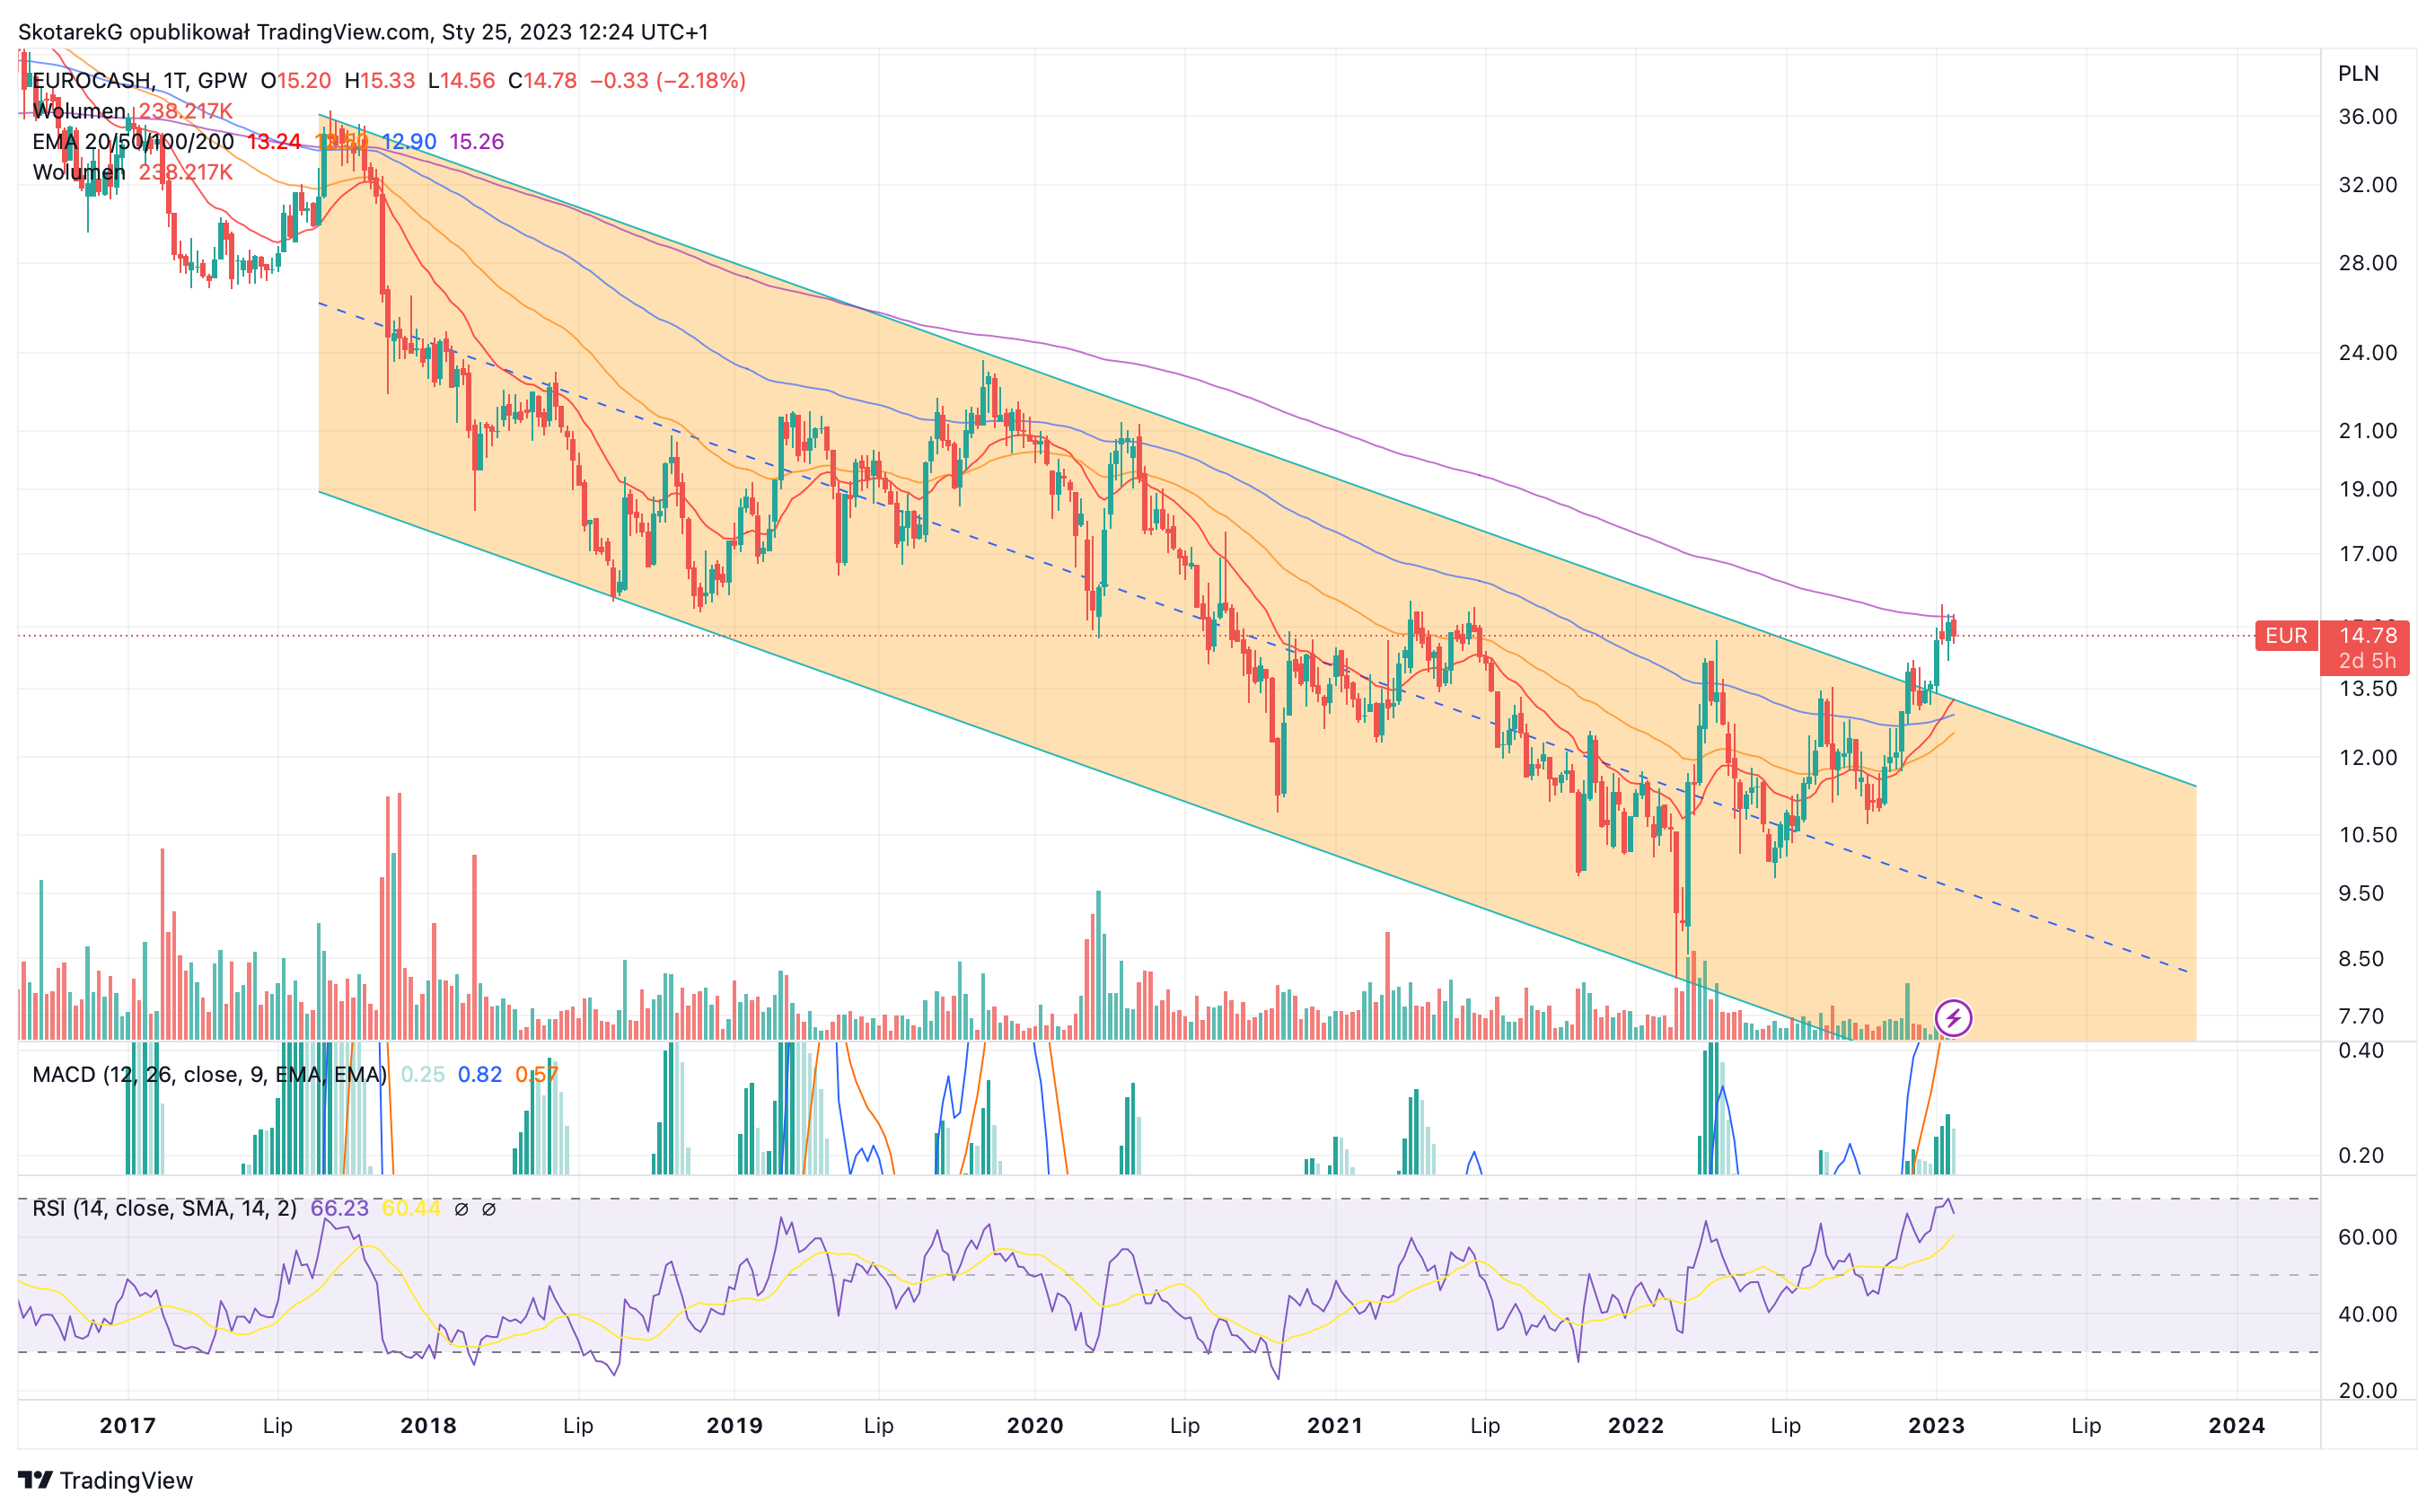Image resolution: width=2435 pixels, height=1512 pixels.
Task: Click the 2019 label on time axis
Action: [x=734, y=1426]
